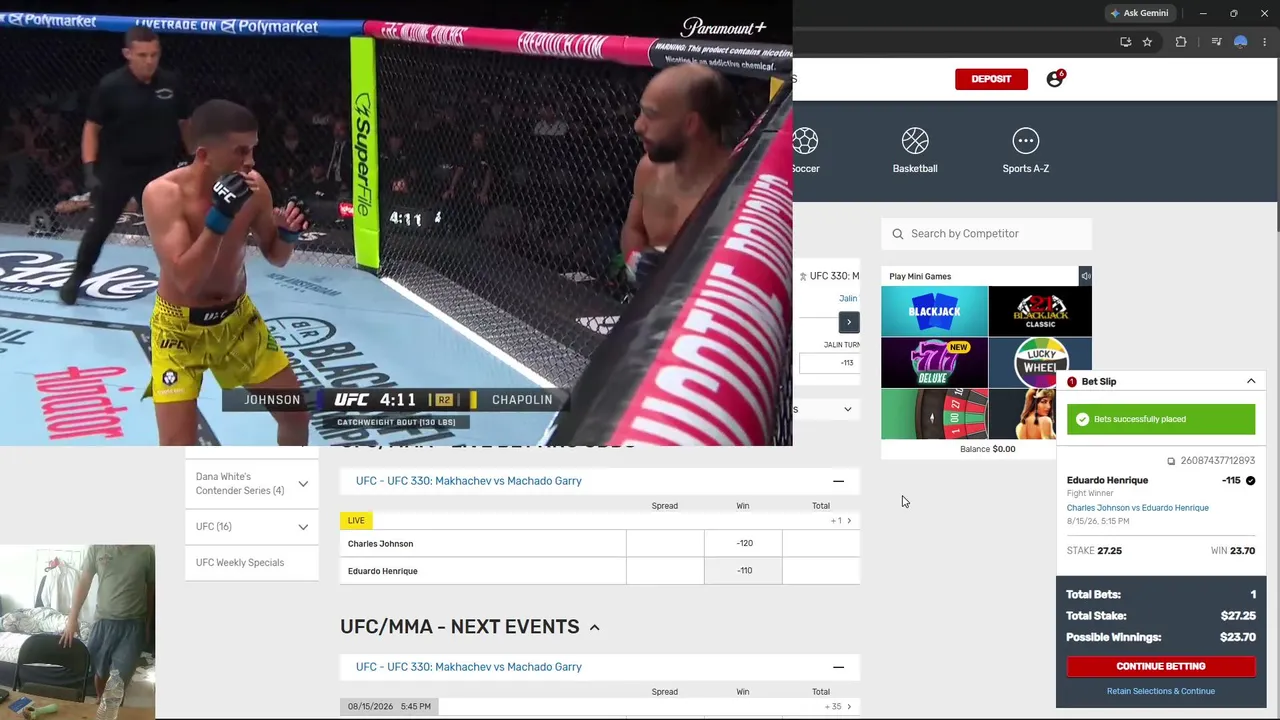Click the Bets successfully placed banner
This screenshot has height=720, width=1280.
(x=1161, y=419)
